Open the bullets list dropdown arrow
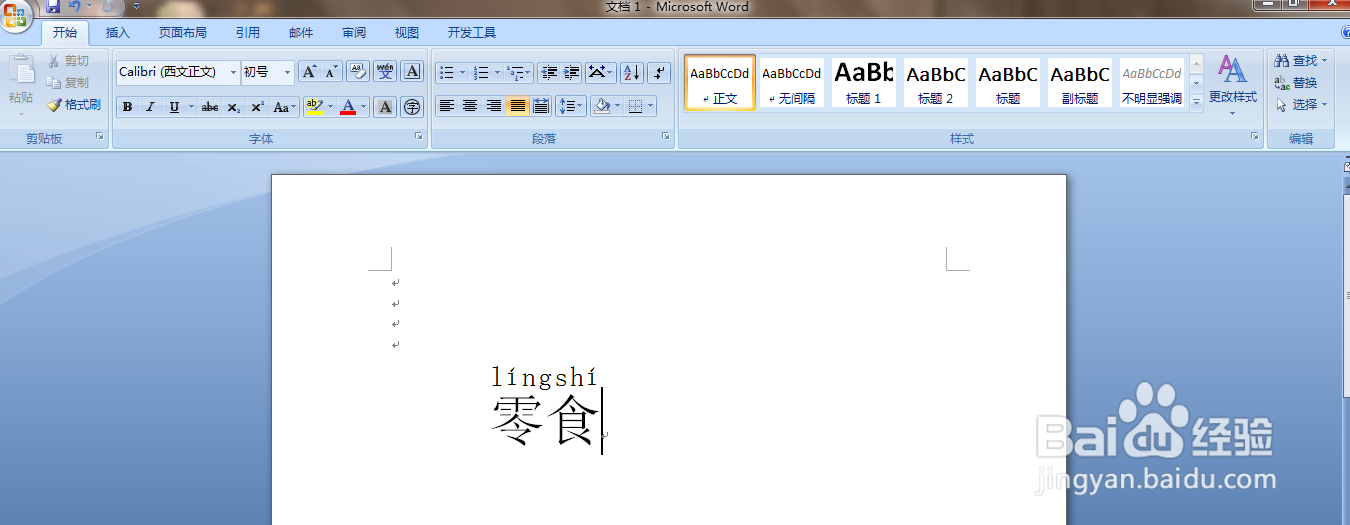Screen dimensions: 1350x525 pyautogui.click(x=463, y=72)
